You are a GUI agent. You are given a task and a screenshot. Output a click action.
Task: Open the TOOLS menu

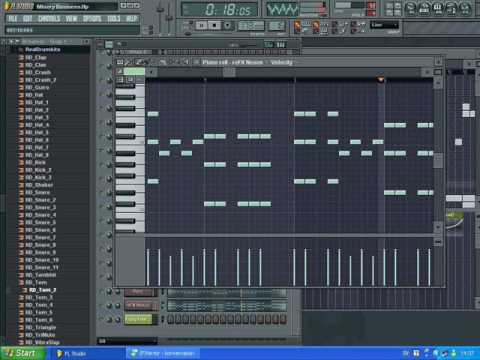coord(114,19)
